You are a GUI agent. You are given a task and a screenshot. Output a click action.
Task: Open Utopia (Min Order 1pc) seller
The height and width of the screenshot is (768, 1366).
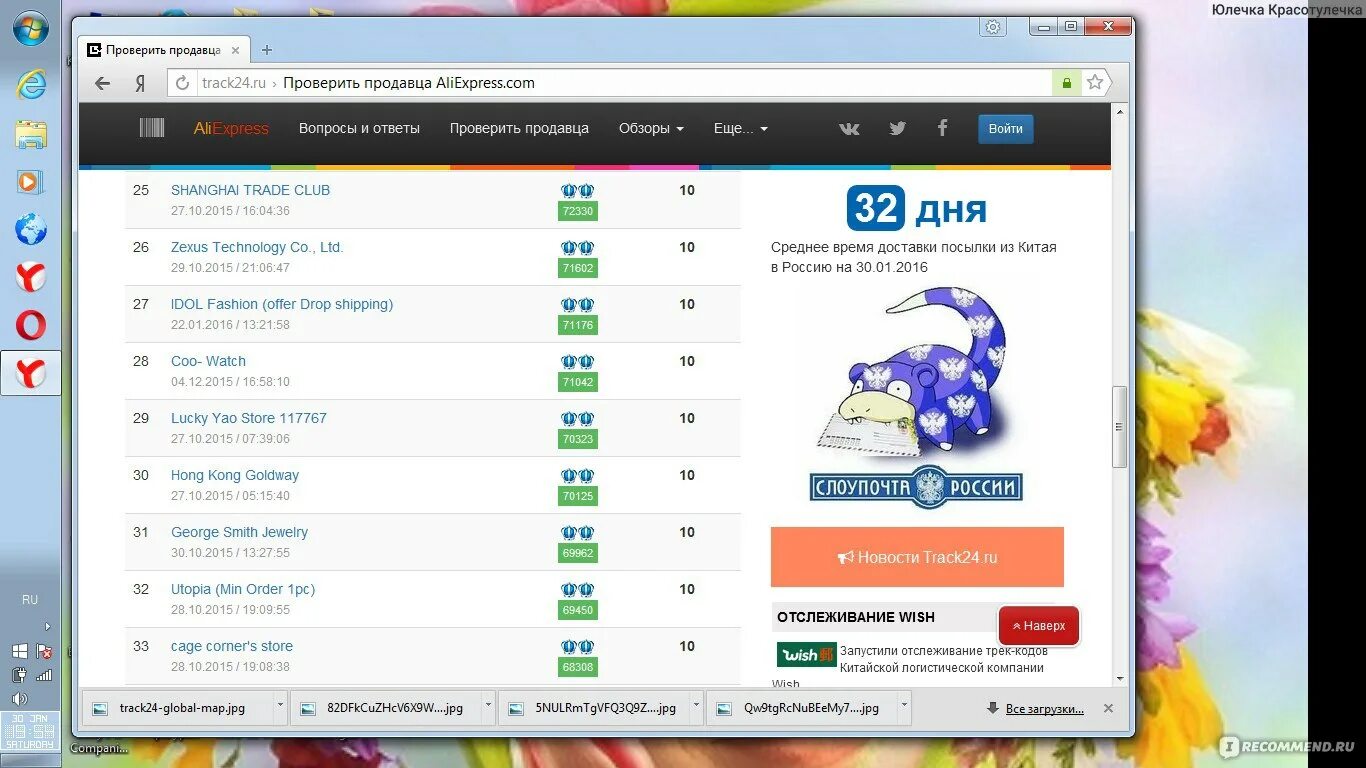pos(243,589)
